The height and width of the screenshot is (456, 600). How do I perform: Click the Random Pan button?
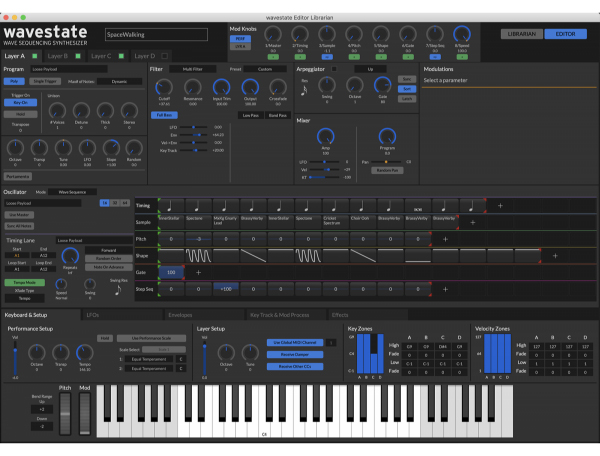pos(387,170)
